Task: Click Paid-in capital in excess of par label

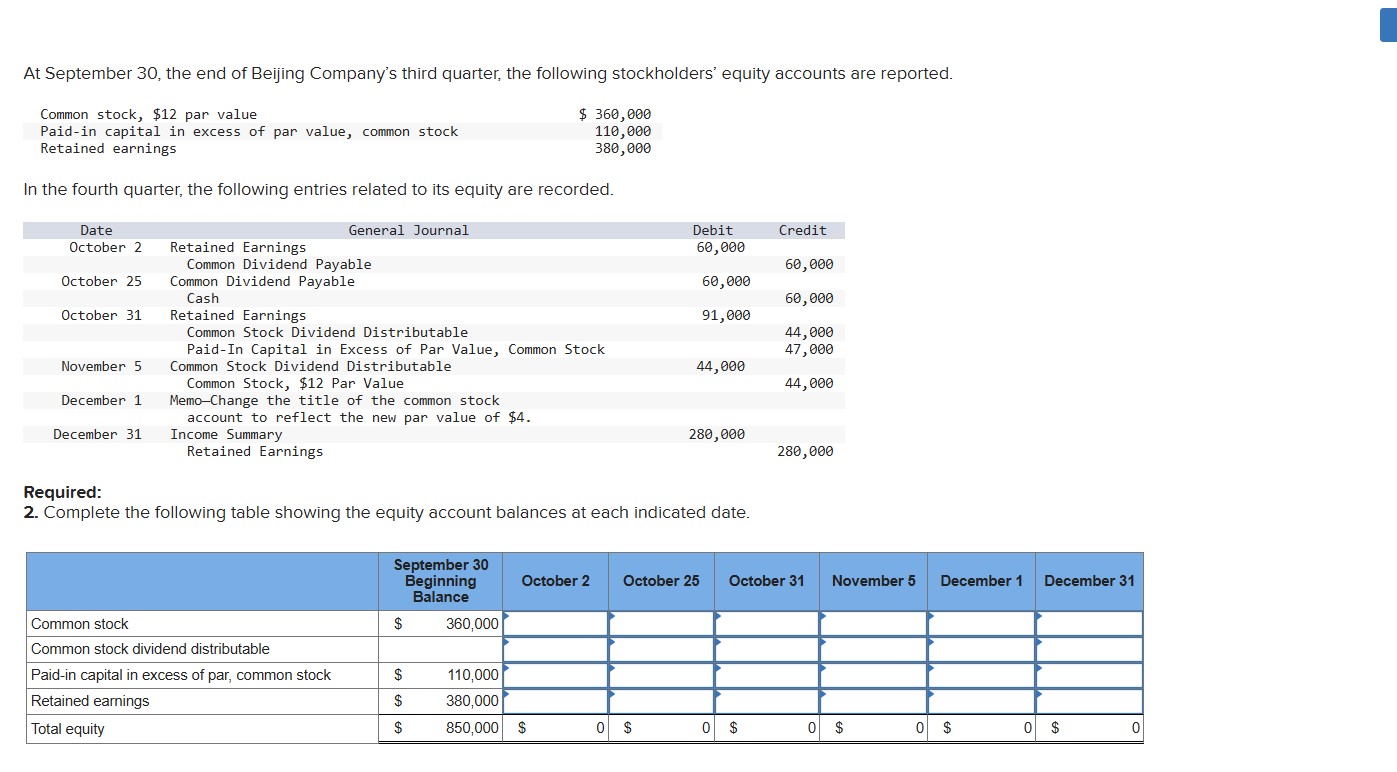Action: (181, 675)
